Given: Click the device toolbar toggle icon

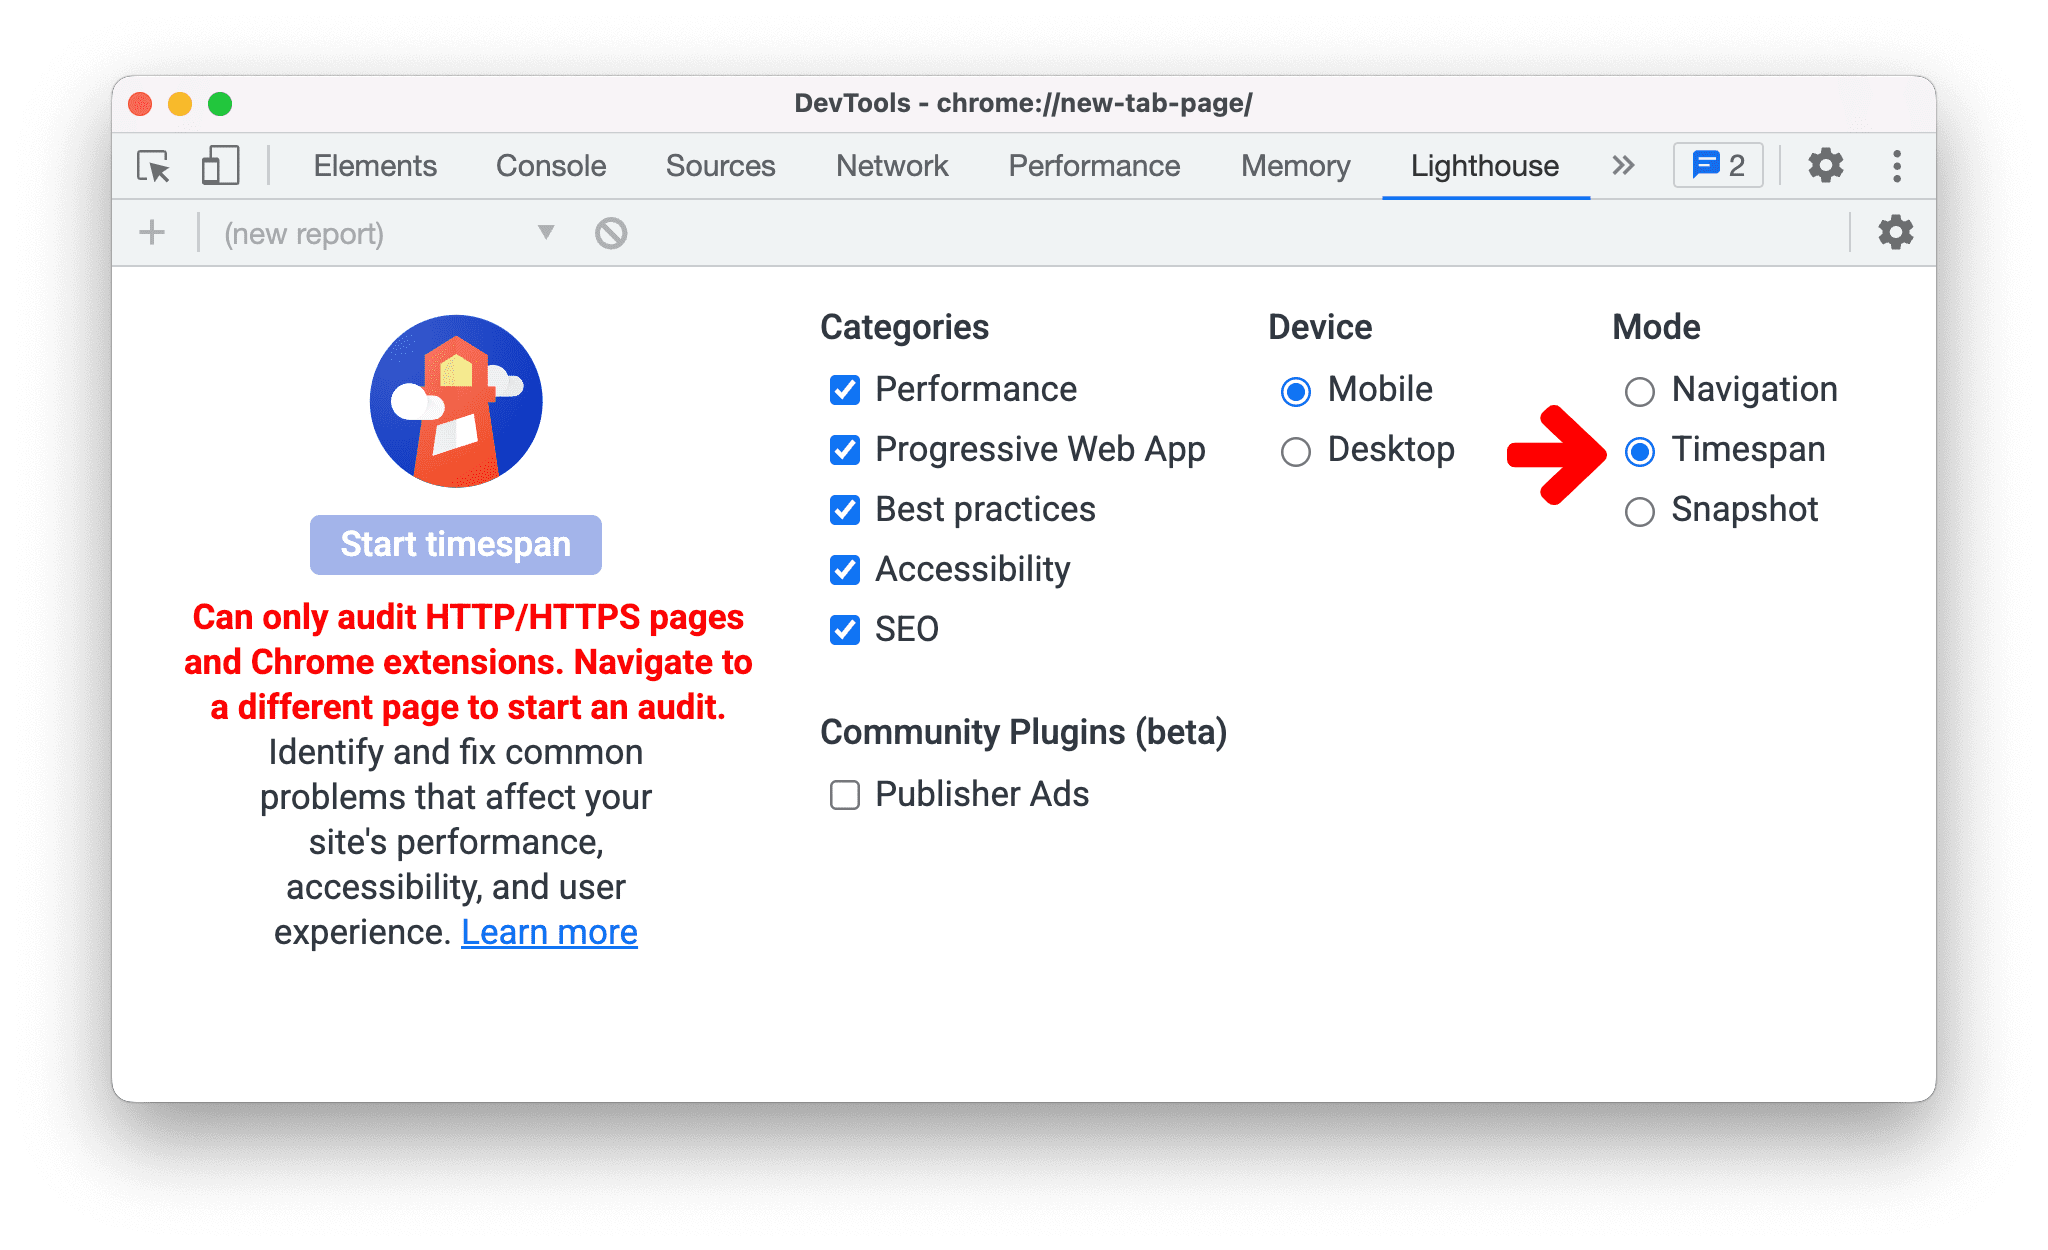Looking at the screenshot, I should point(217,162).
